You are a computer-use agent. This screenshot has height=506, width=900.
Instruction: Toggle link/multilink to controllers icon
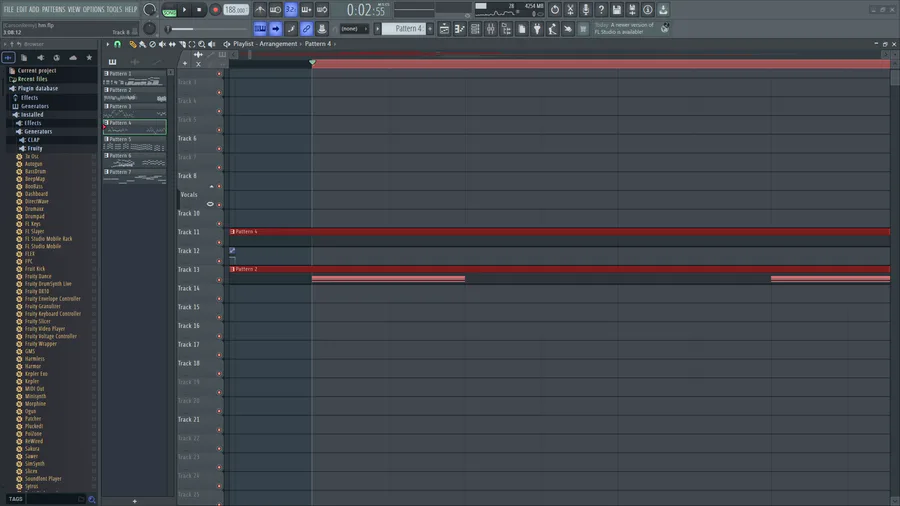pos(307,29)
